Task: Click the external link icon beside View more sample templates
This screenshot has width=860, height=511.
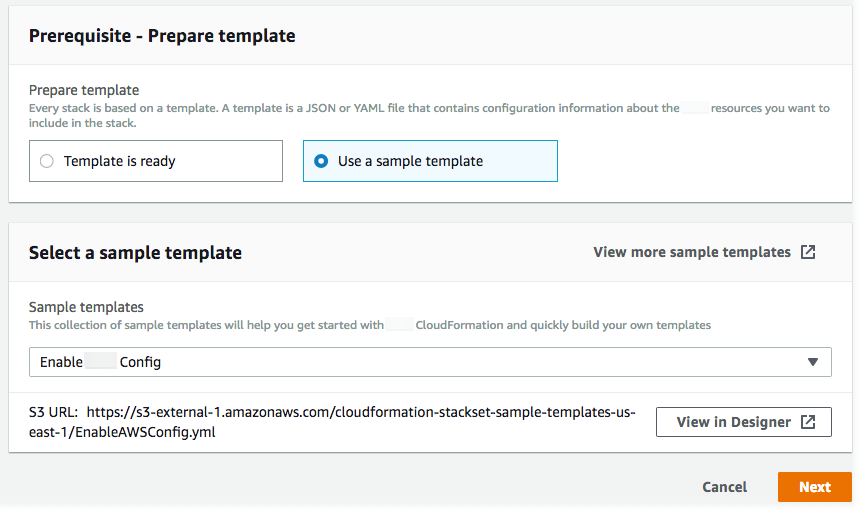Action: coord(808,252)
